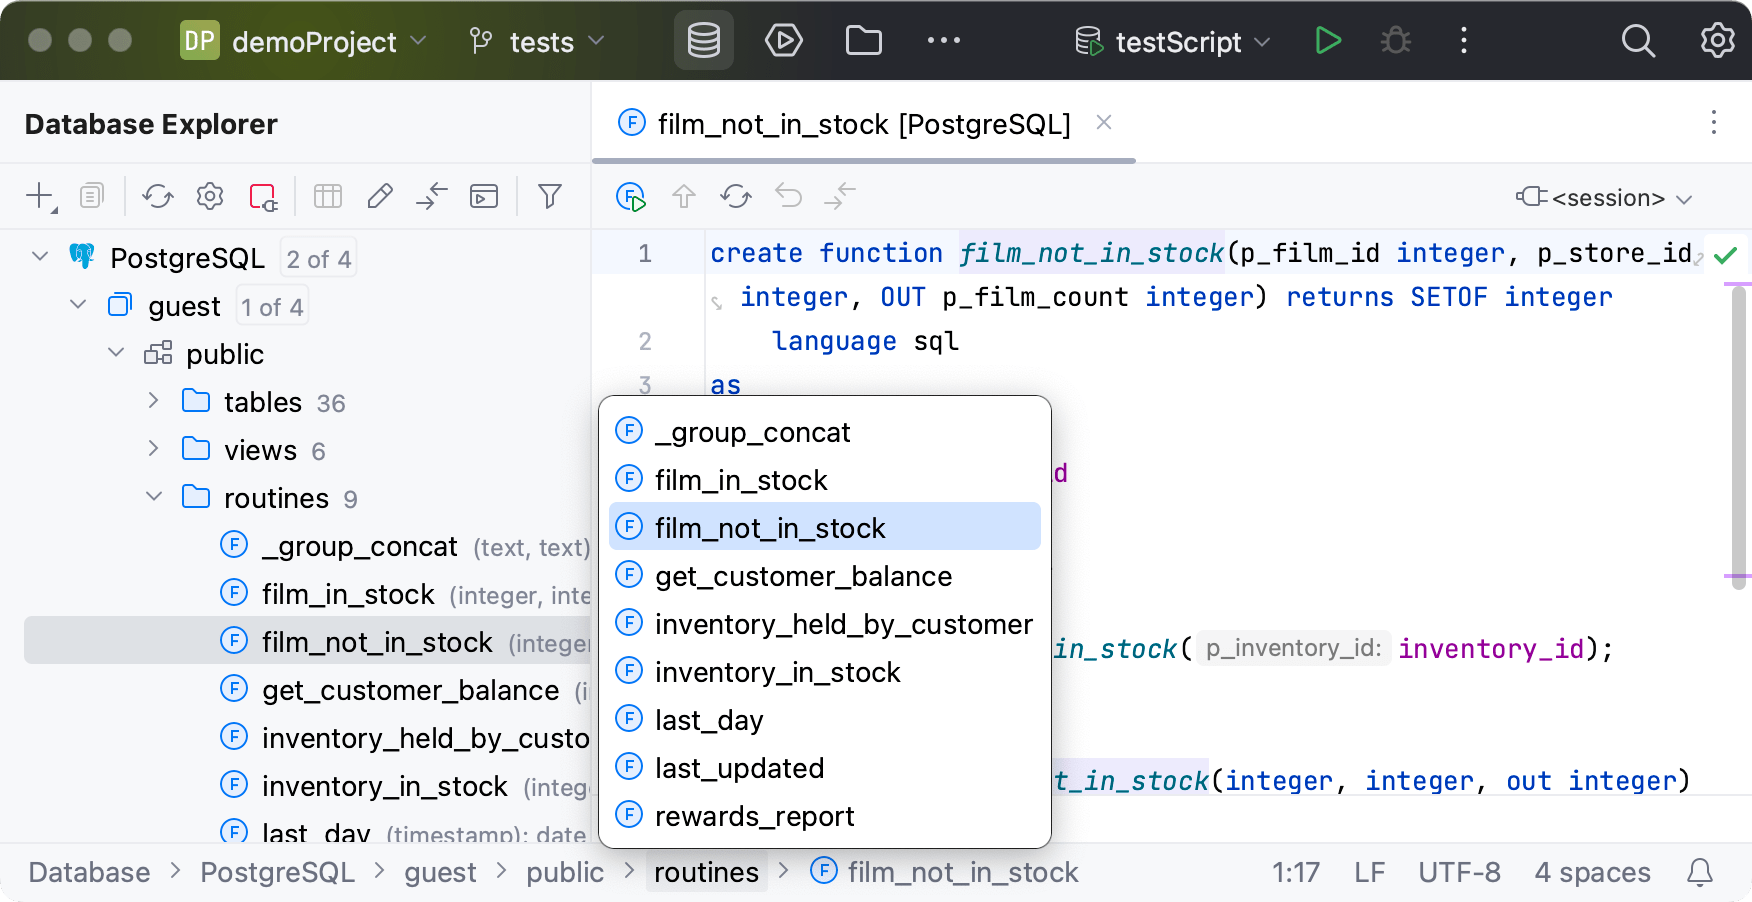Open the notifications bell icon

(1700, 873)
